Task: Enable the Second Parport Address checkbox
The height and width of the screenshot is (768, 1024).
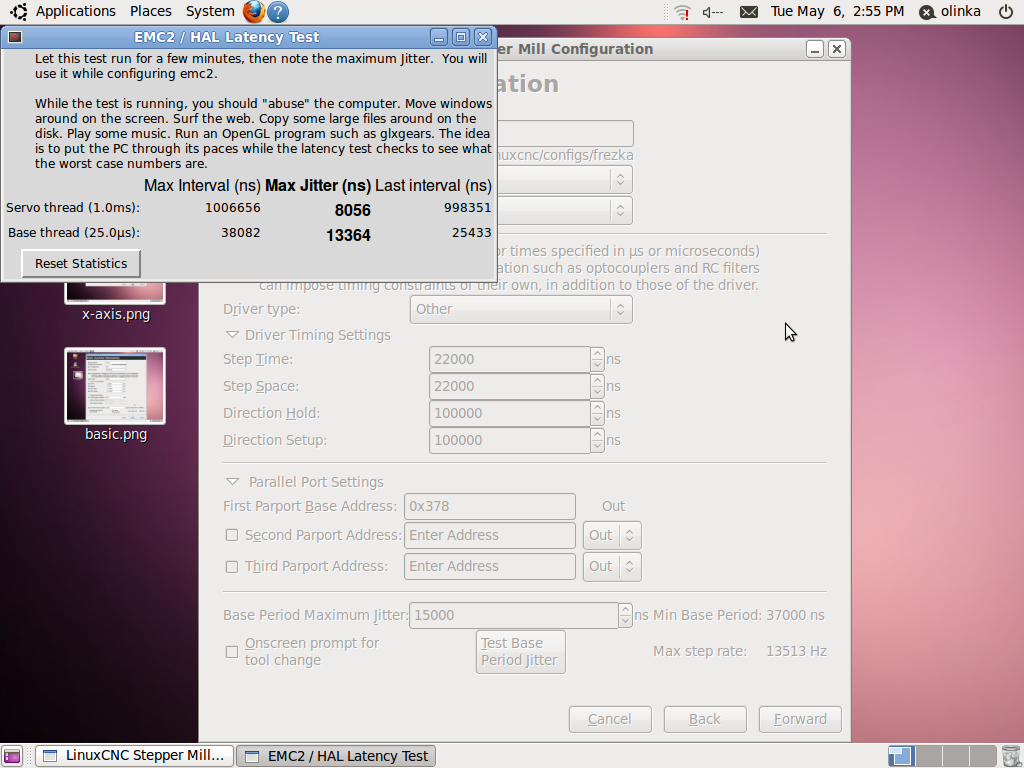Action: 232,535
